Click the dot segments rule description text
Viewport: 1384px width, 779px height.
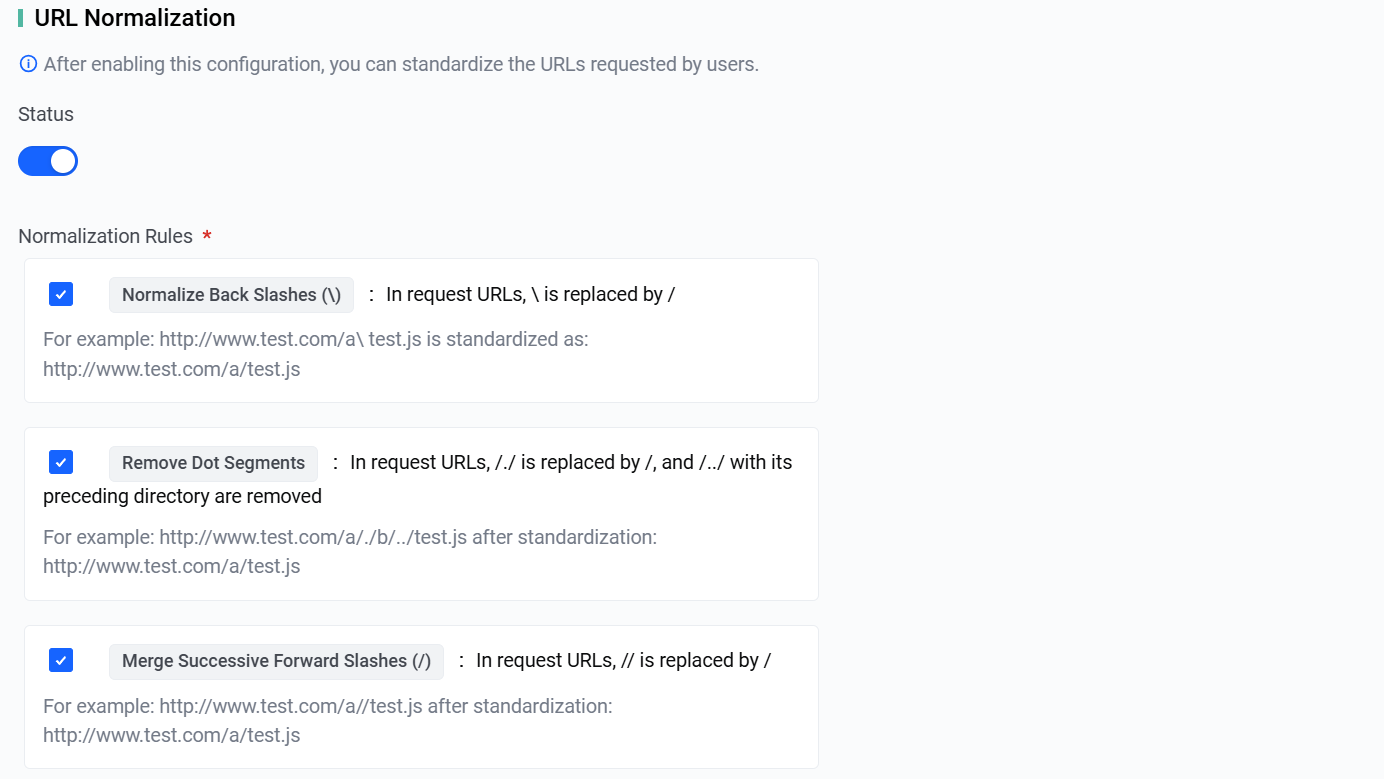point(418,479)
